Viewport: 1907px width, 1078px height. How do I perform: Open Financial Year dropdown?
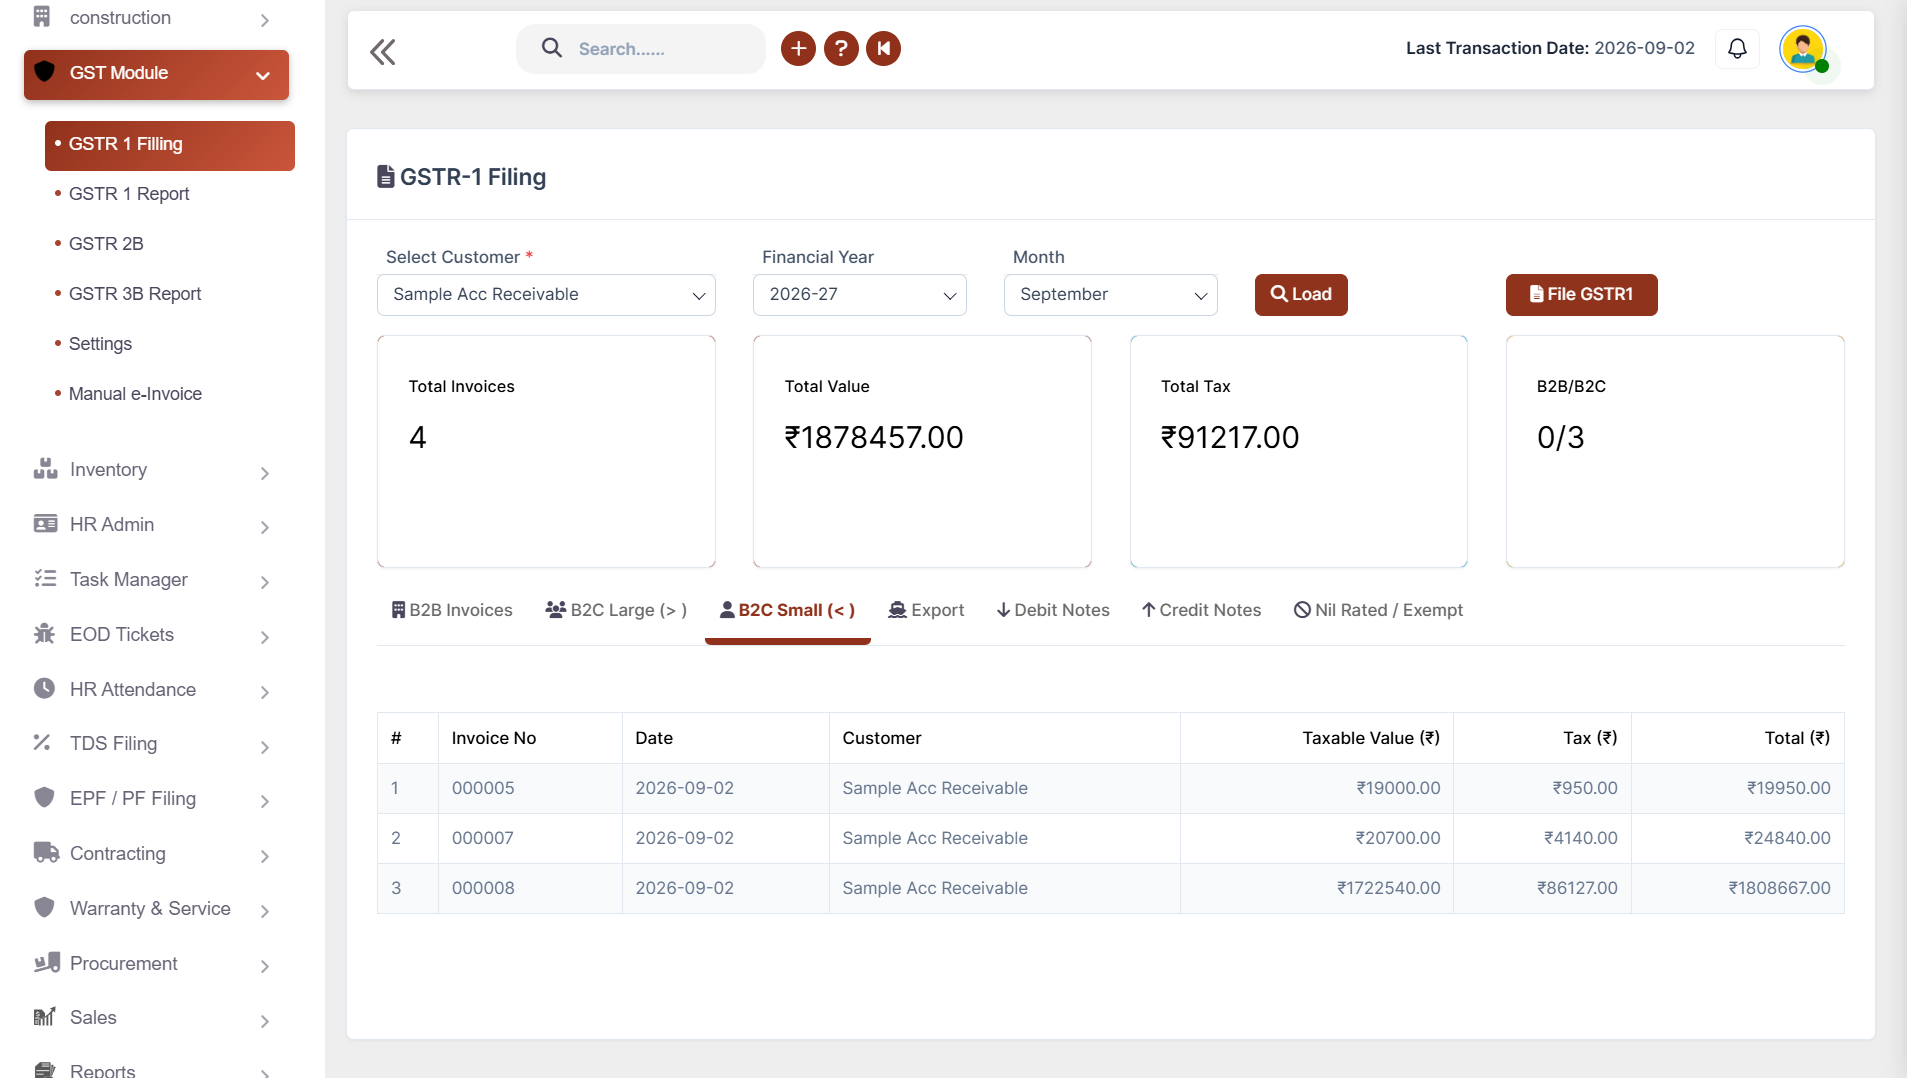click(x=860, y=295)
